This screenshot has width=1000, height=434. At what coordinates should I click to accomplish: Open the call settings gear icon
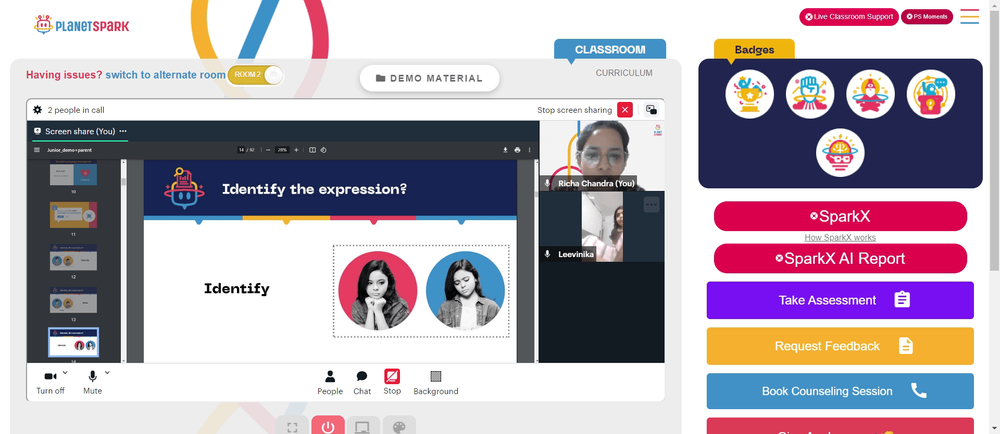[x=38, y=110]
